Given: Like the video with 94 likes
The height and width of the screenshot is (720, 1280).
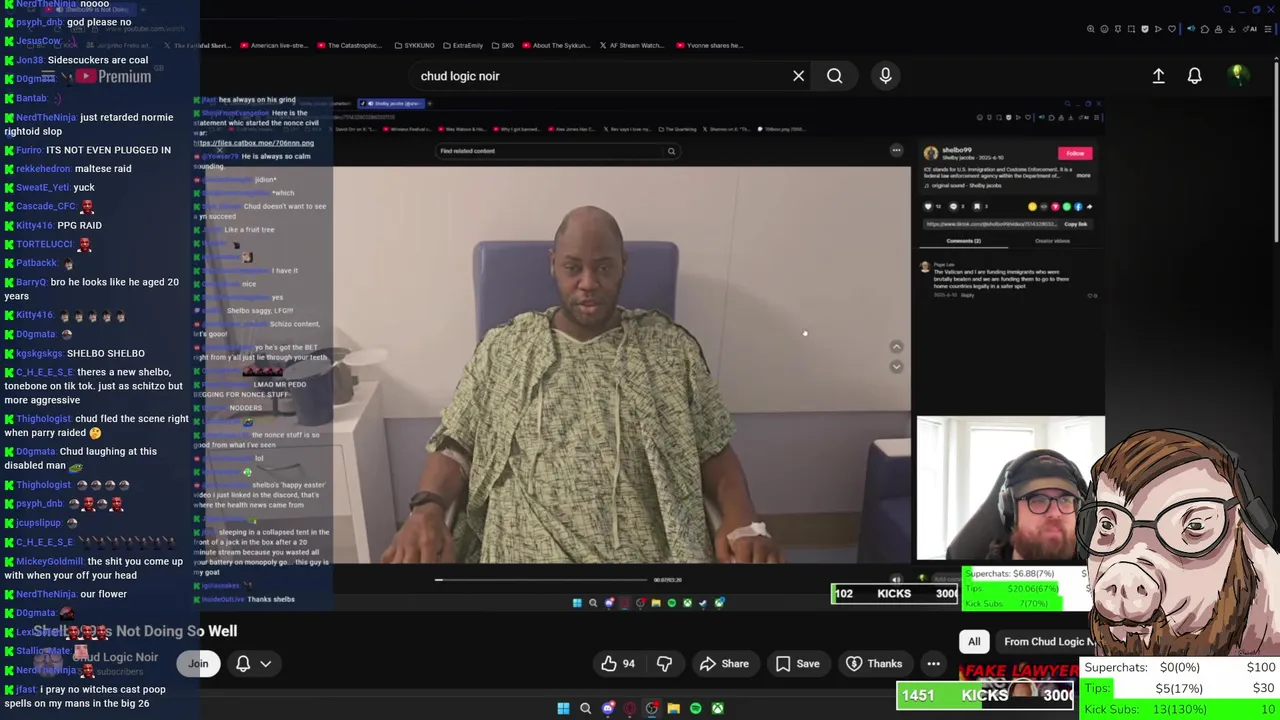Looking at the screenshot, I should [618, 664].
